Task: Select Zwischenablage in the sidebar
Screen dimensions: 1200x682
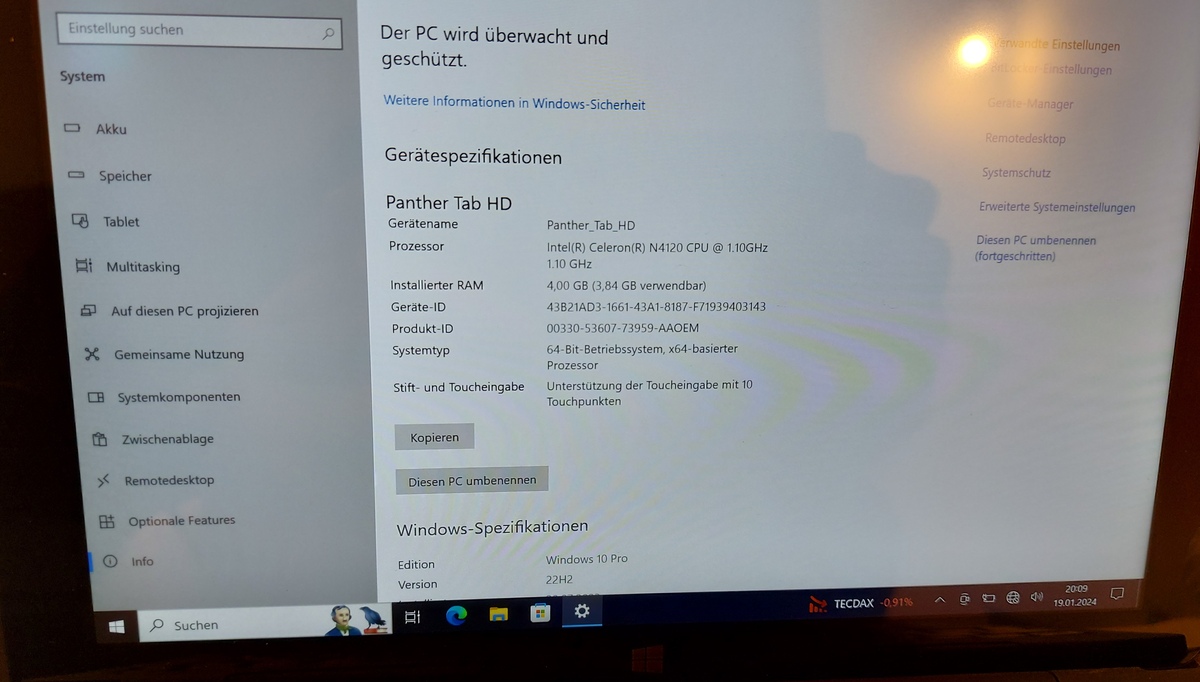Action: (x=154, y=439)
